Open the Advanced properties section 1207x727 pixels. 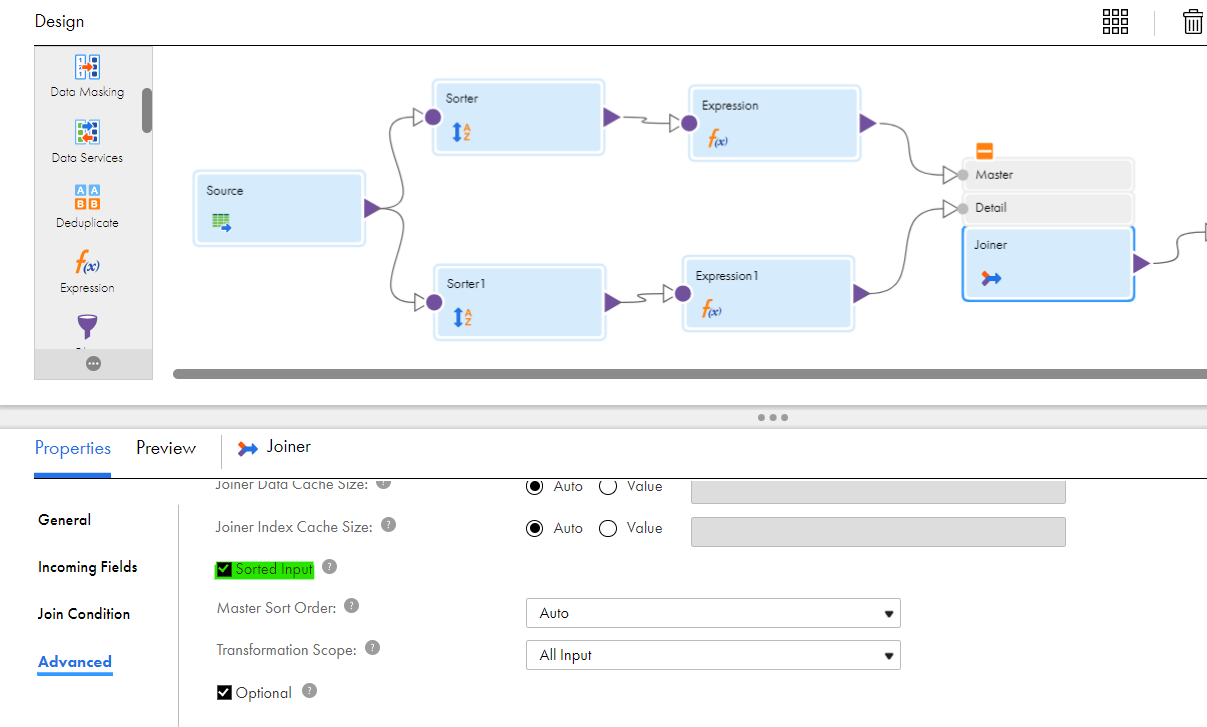click(75, 662)
